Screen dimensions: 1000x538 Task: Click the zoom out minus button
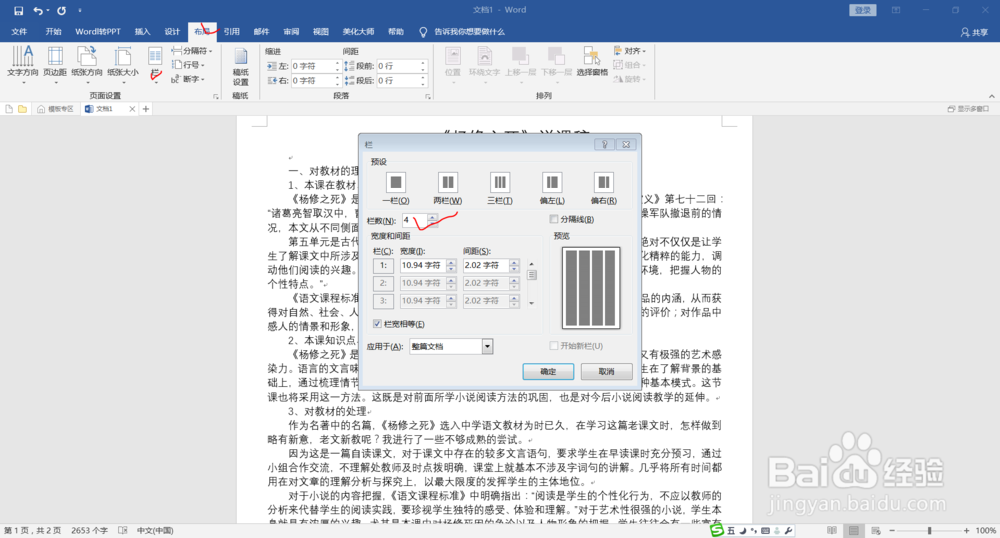click(892, 530)
